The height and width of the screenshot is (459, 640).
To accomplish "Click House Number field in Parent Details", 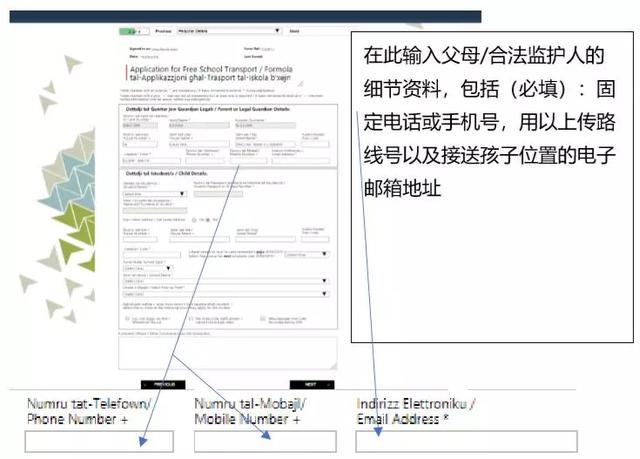I will click(x=140, y=144).
